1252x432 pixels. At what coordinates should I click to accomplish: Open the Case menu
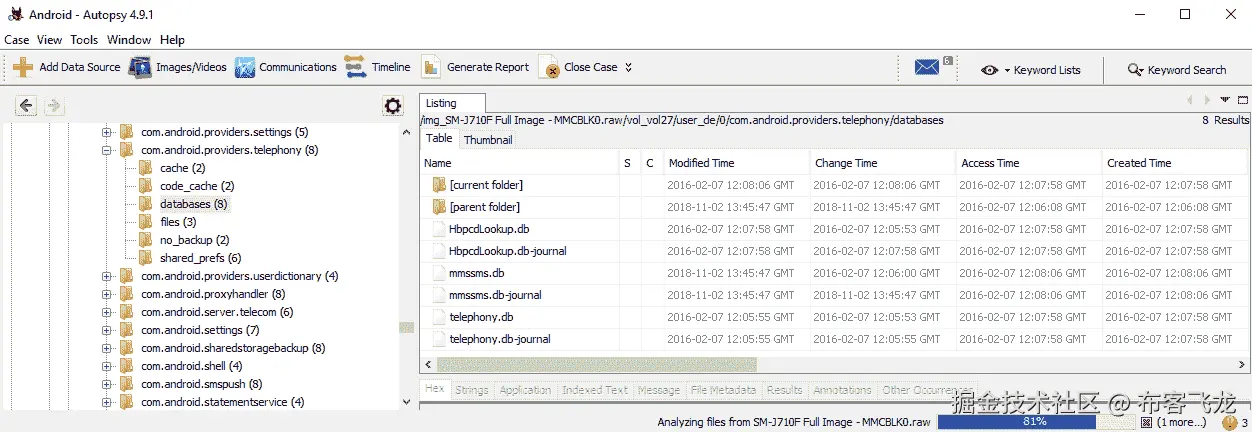click(x=17, y=40)
